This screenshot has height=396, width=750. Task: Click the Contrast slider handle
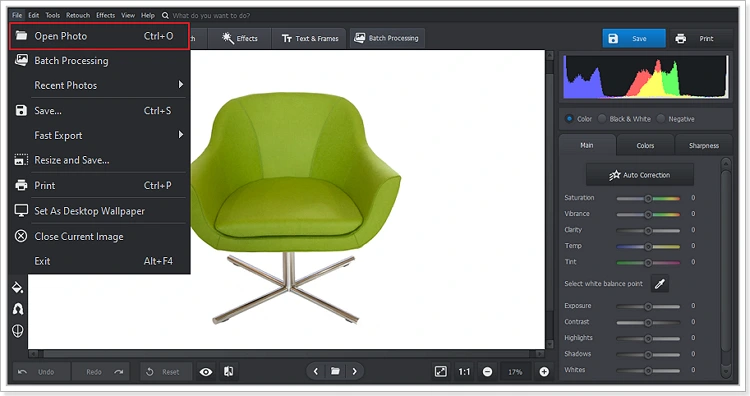(648, 323)
